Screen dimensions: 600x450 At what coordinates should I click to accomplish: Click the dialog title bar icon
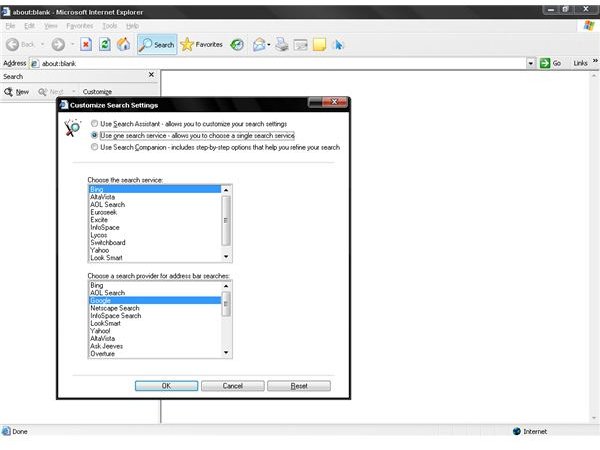64,105
